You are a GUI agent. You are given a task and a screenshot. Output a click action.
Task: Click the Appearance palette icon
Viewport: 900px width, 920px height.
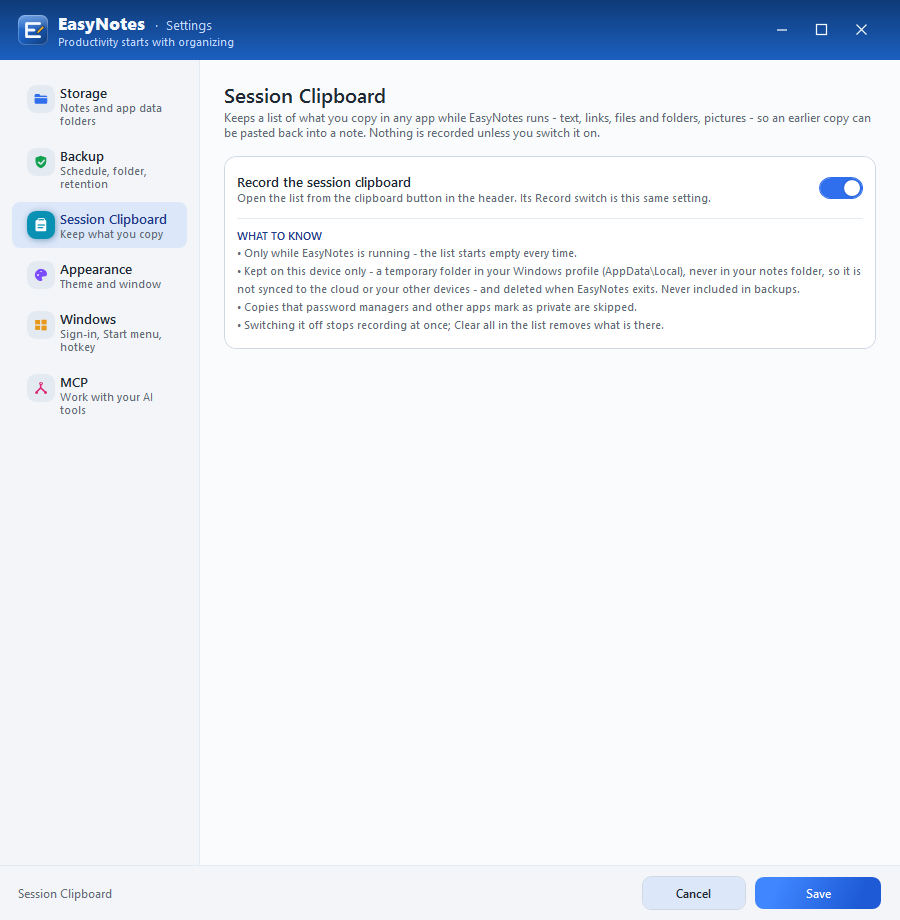41,275
